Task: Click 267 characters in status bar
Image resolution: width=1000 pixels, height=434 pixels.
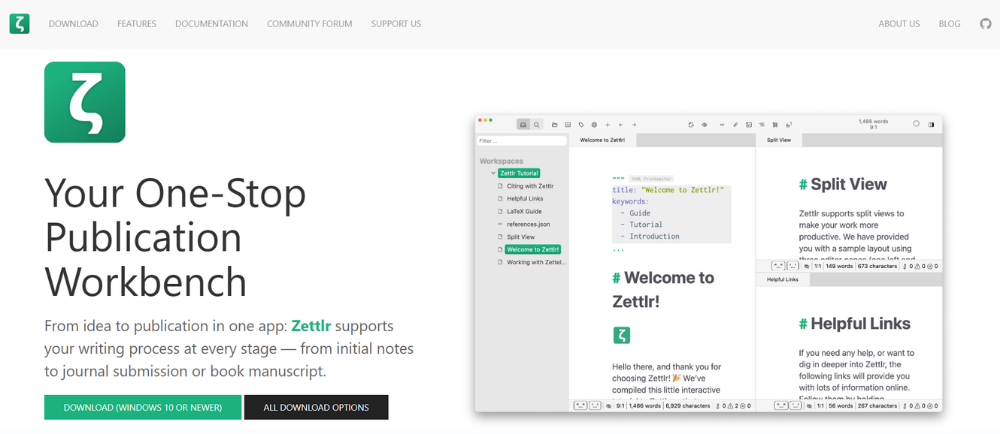Action: point(877,406)
